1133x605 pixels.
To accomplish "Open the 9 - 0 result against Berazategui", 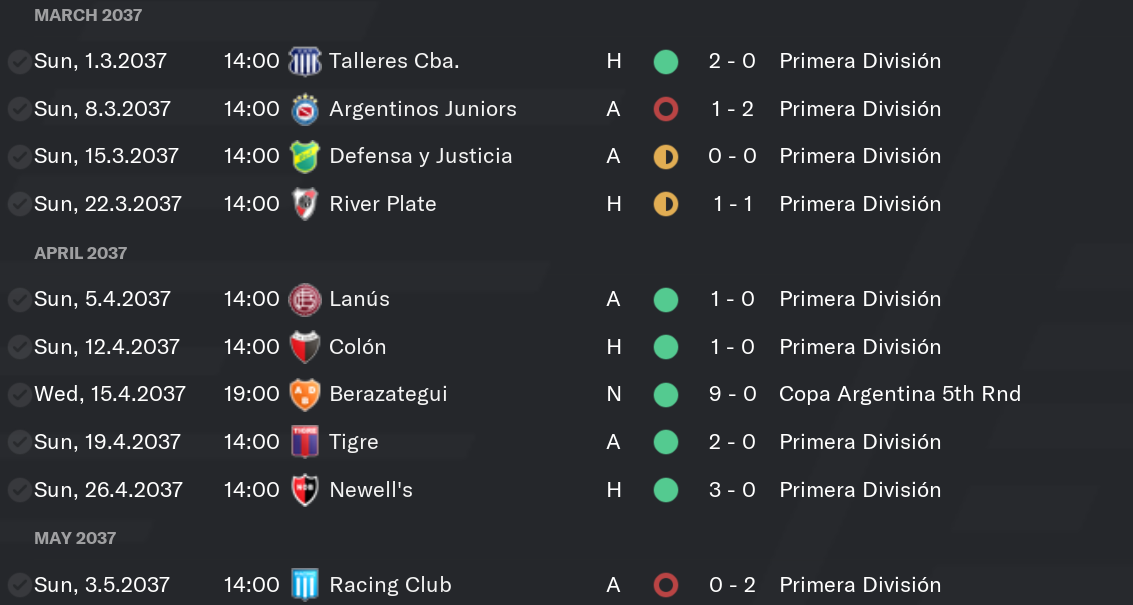I will coord(732,394).
